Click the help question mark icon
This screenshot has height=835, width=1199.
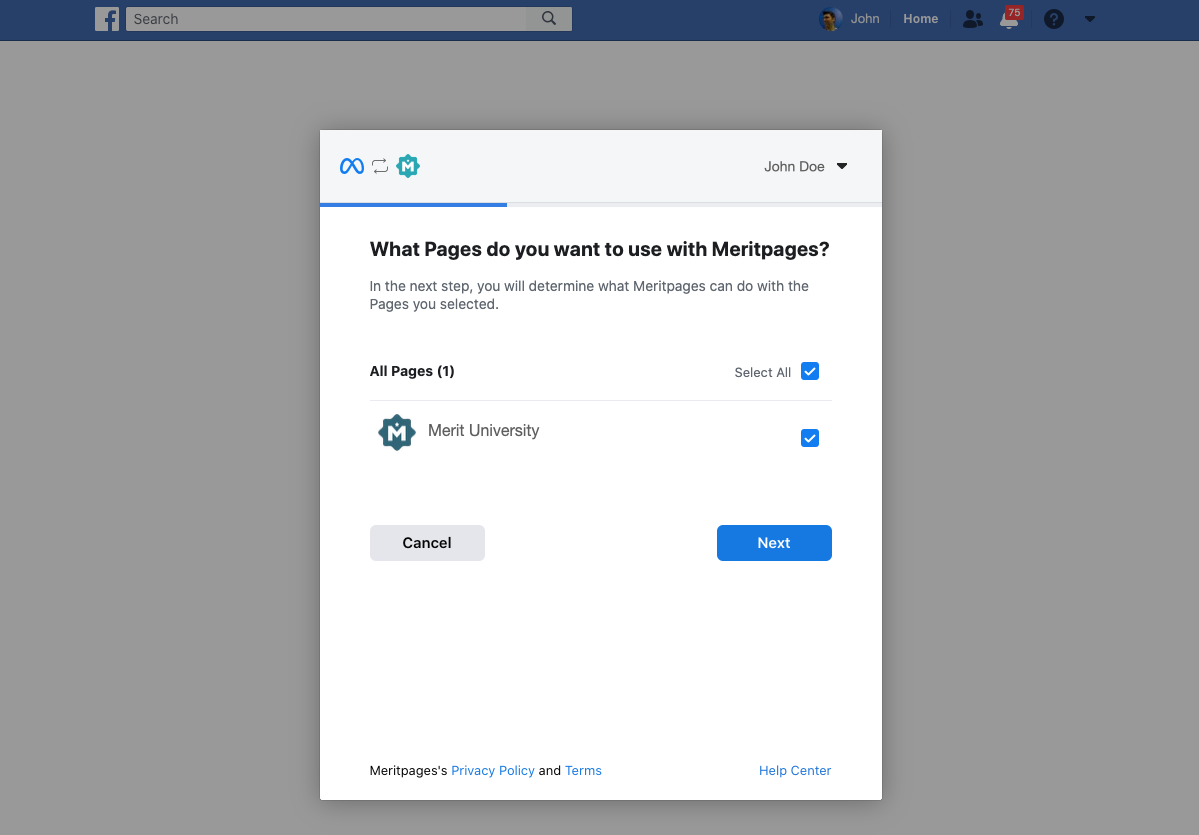[x=1054, y=19]
